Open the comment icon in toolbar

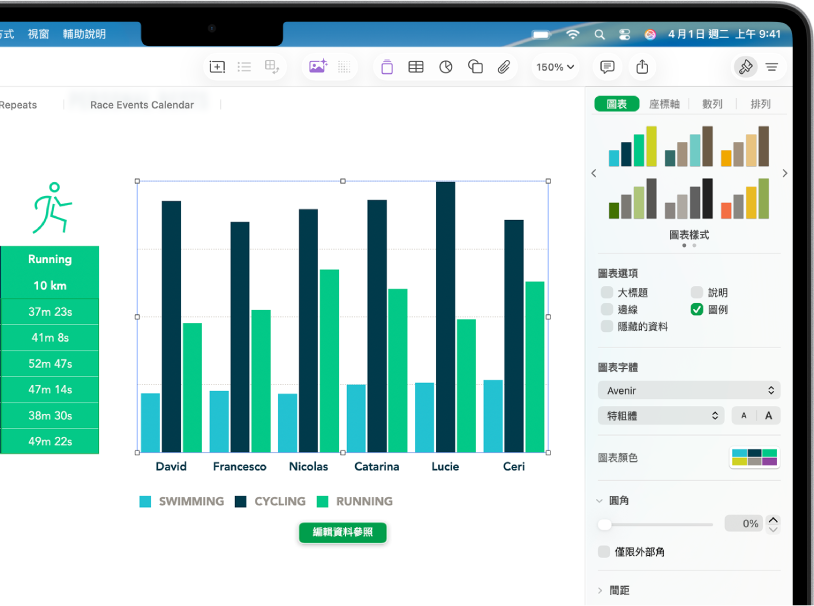coord(607,67)
